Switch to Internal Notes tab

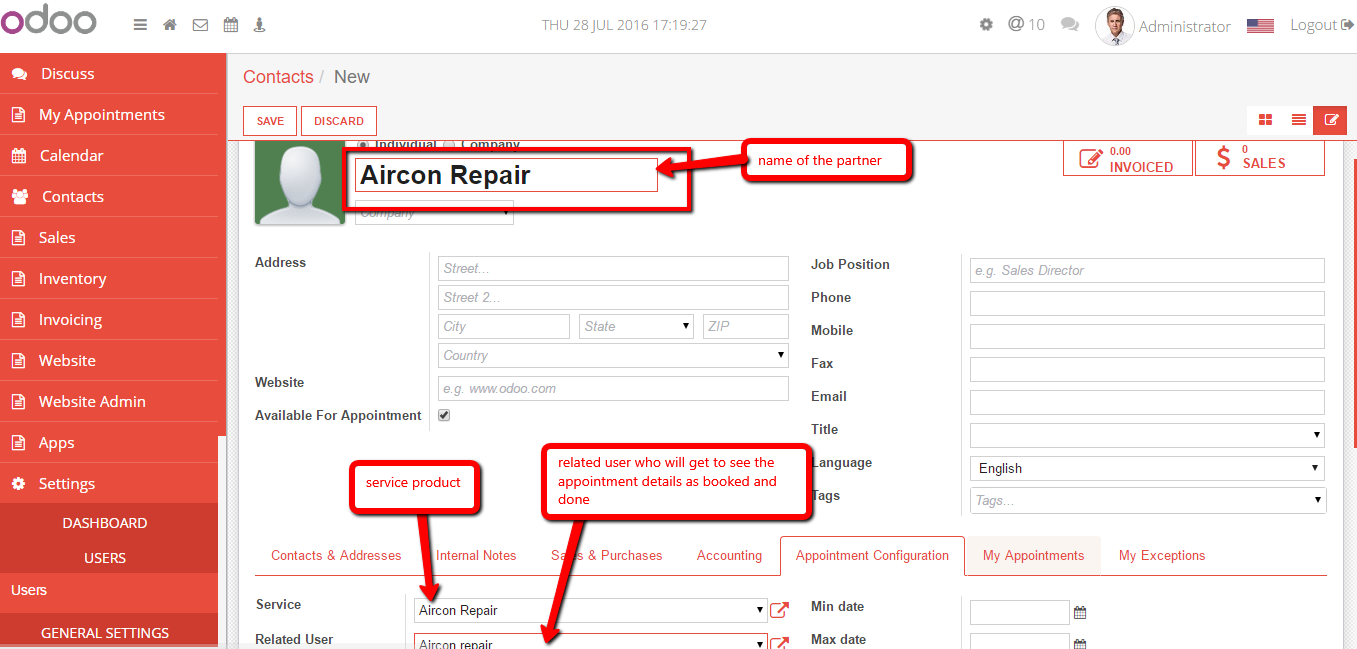point(476,556)
